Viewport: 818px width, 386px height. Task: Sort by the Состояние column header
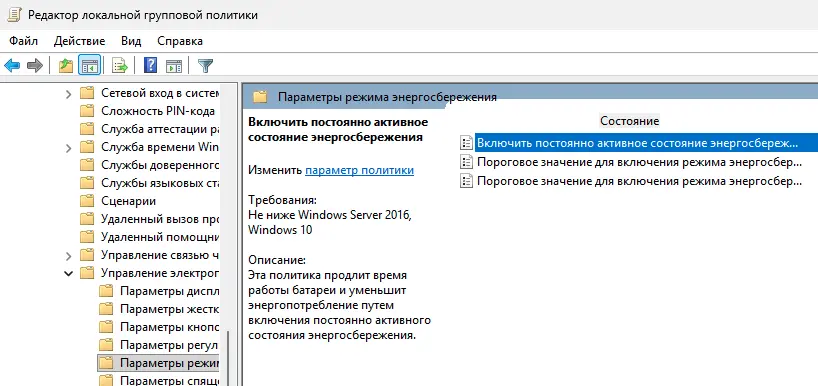tap(630, 121)
